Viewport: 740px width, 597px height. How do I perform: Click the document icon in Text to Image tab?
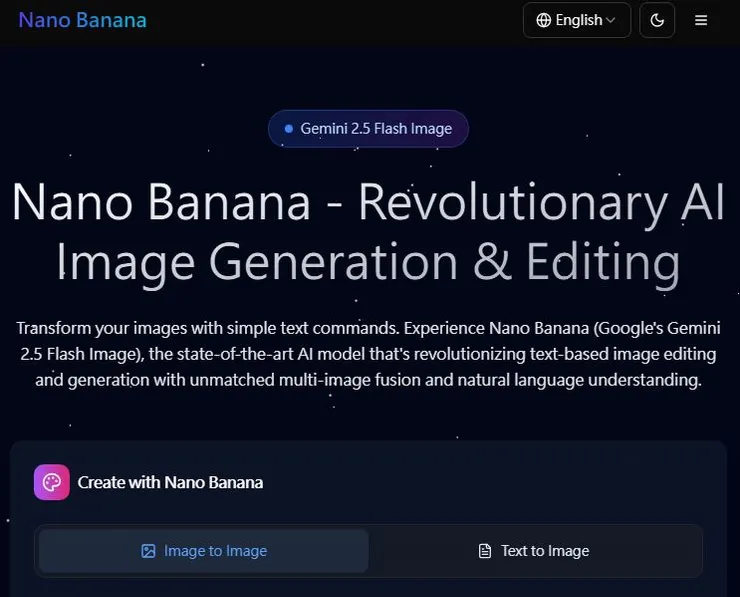[x=485, y=551]
